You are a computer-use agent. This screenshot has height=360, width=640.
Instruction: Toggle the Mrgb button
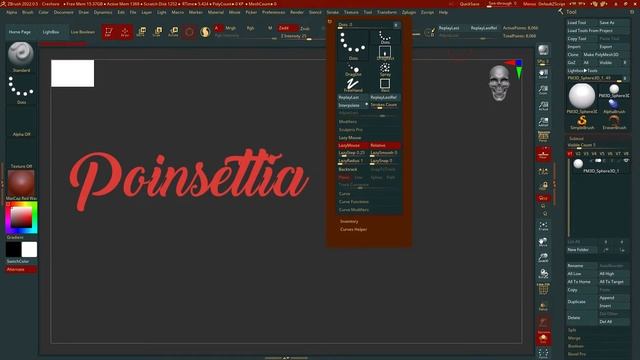click(x=231, y=28)
